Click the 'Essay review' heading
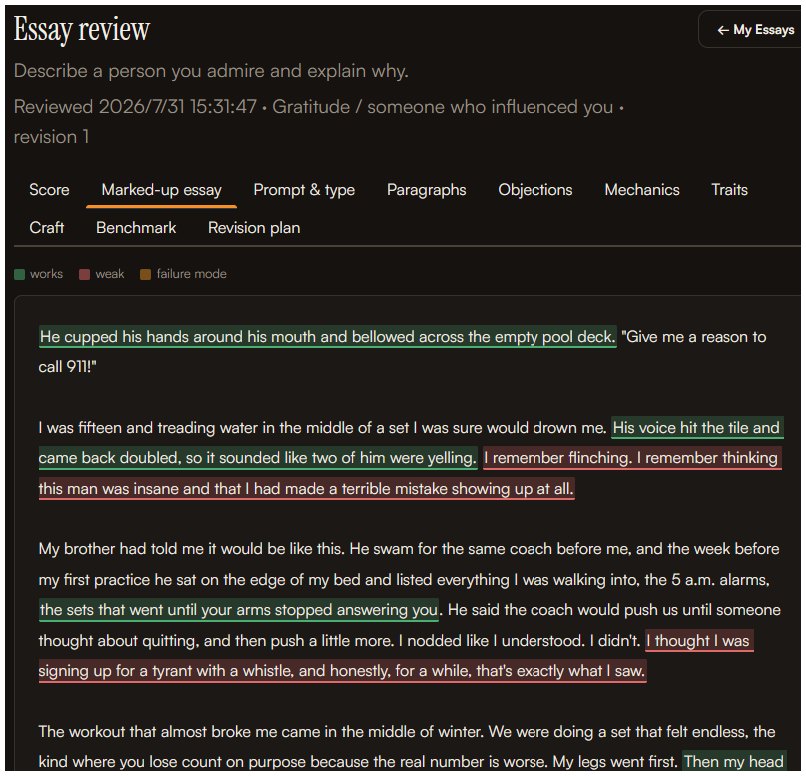The image size is (806, 776). click(x=82, y=29)
